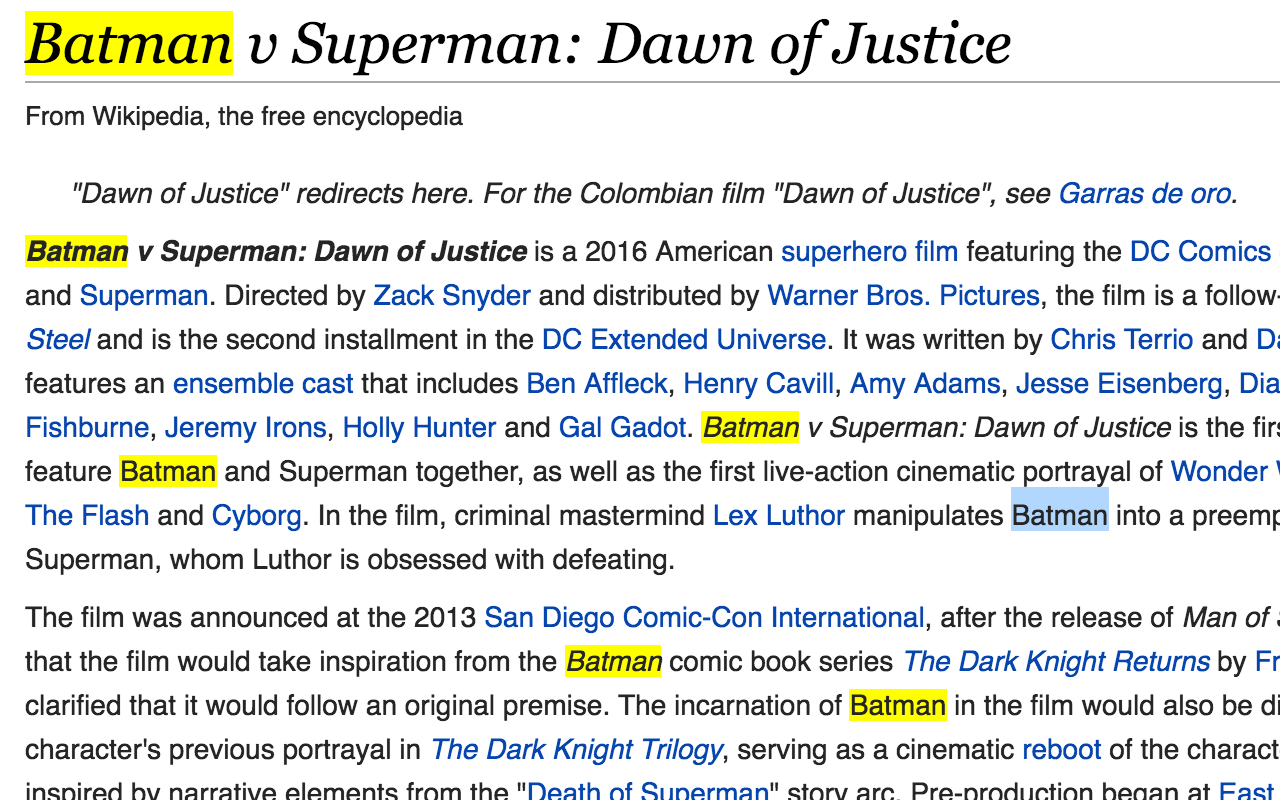Open the ensemble cast link

263,383
